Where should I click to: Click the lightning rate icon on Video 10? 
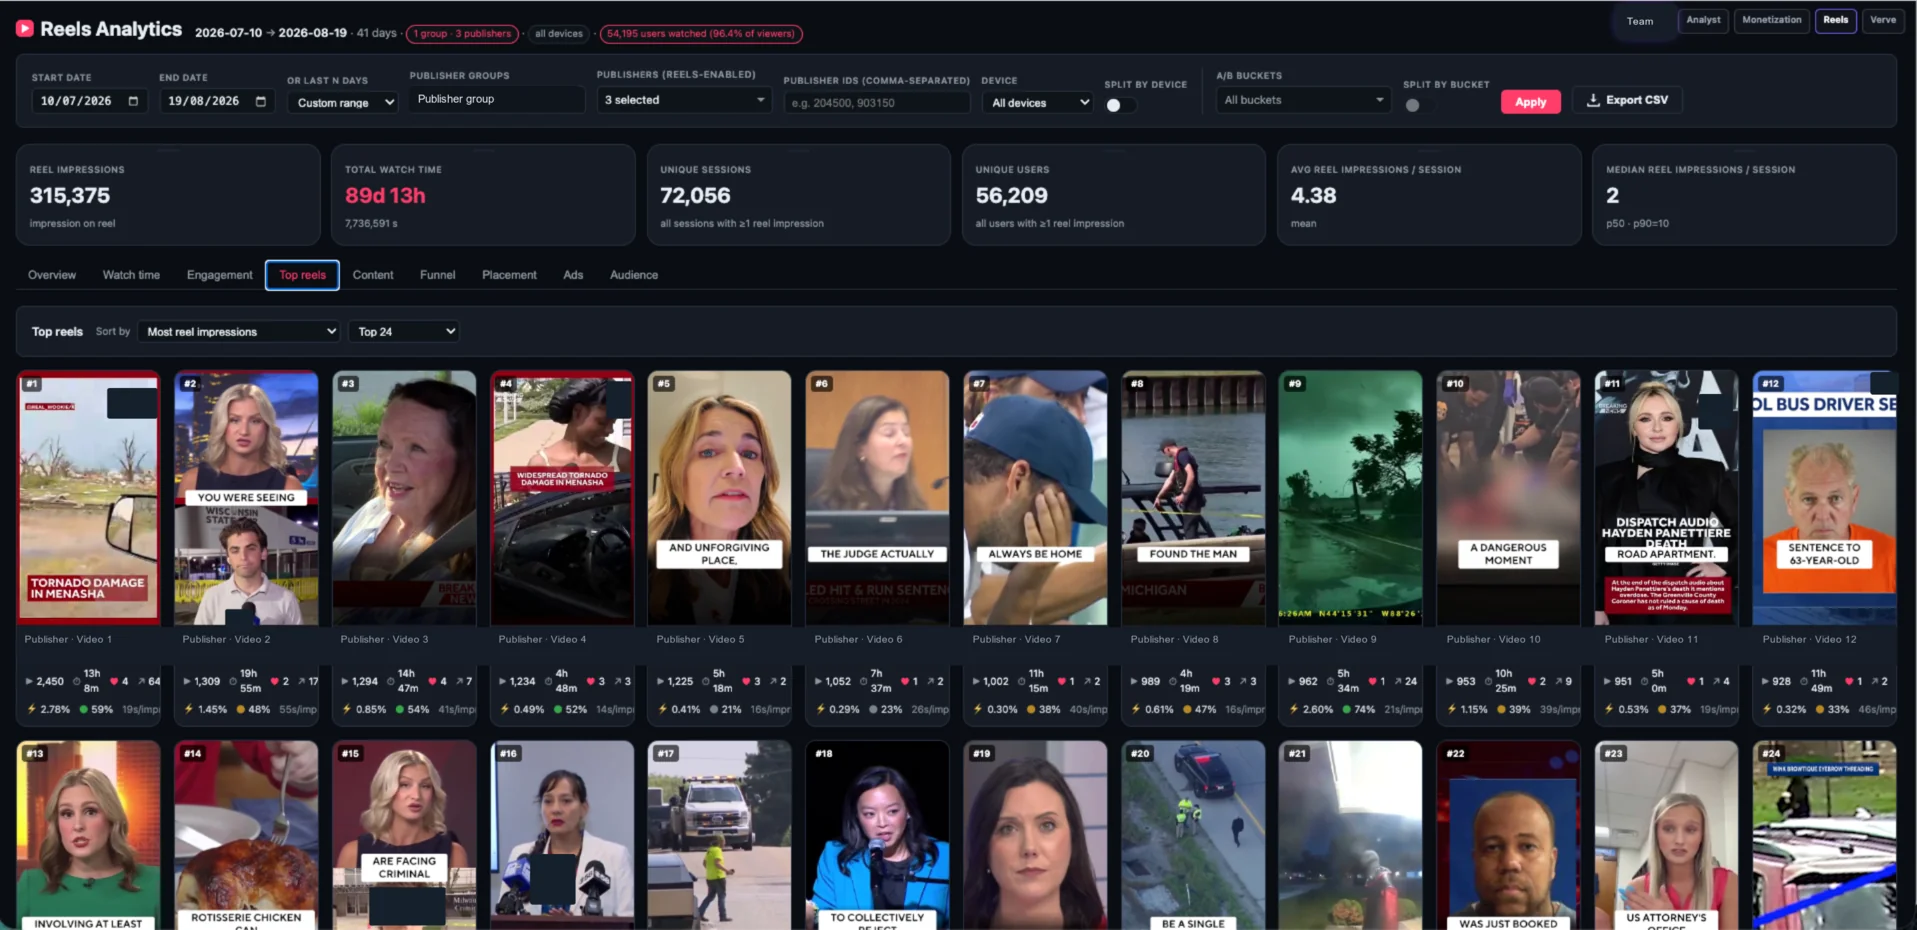[1452, 709]
